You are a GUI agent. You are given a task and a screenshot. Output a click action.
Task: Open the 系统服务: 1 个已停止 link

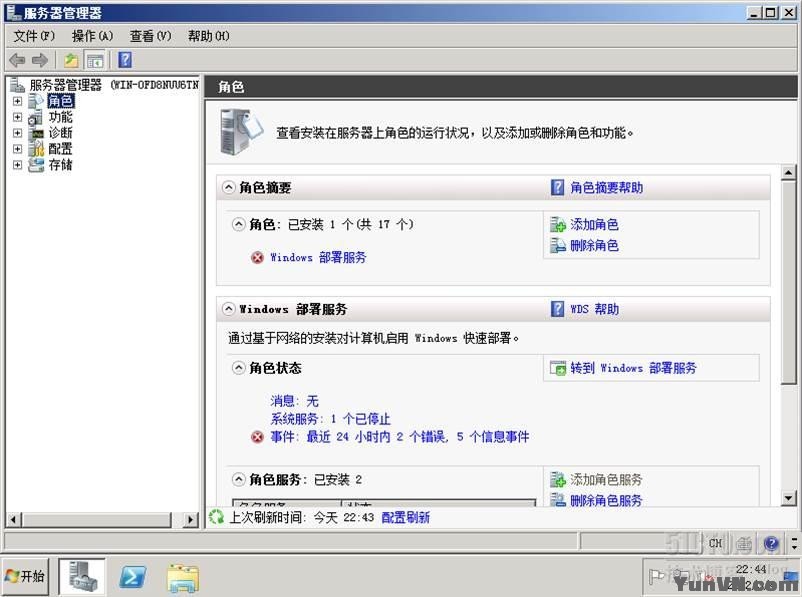click(x=330, y=419)
